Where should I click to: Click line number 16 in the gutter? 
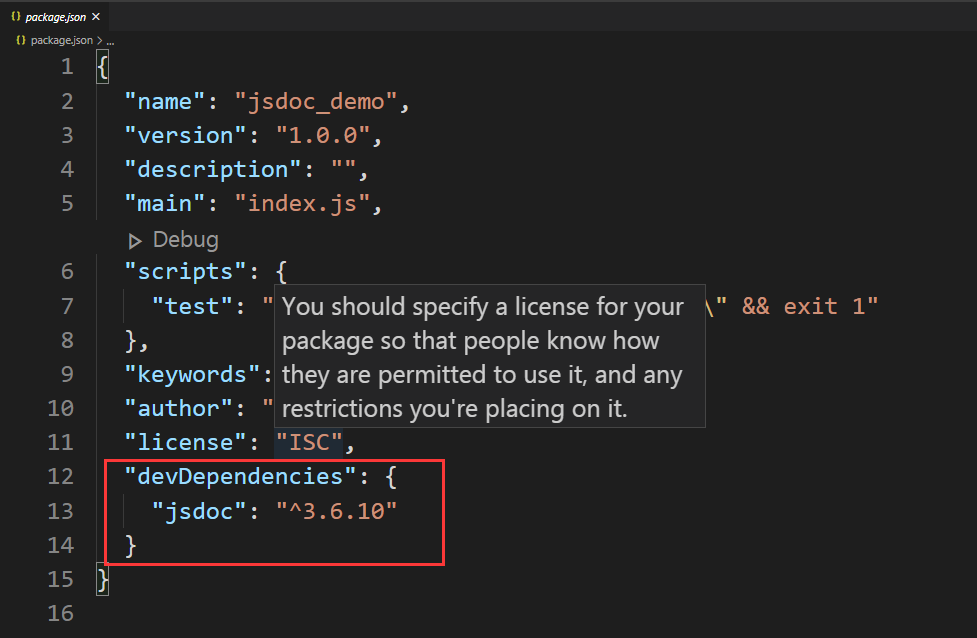60,613
